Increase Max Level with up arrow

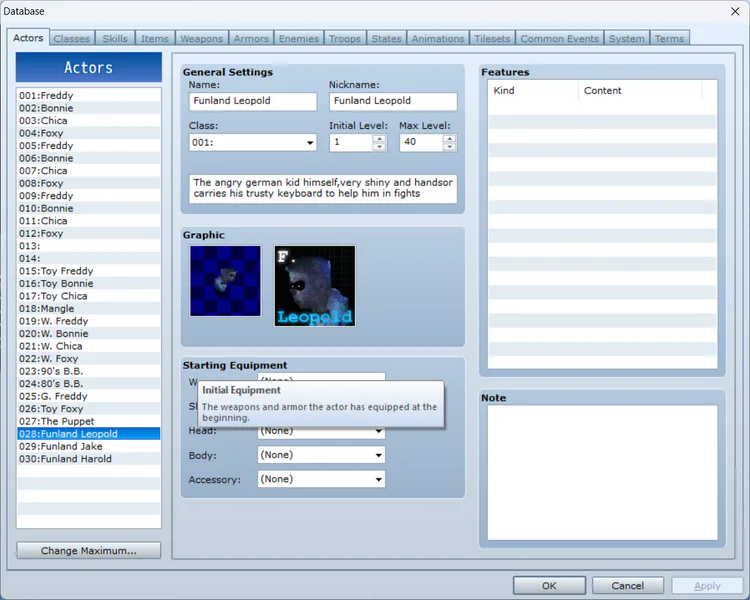pos(449,138)
